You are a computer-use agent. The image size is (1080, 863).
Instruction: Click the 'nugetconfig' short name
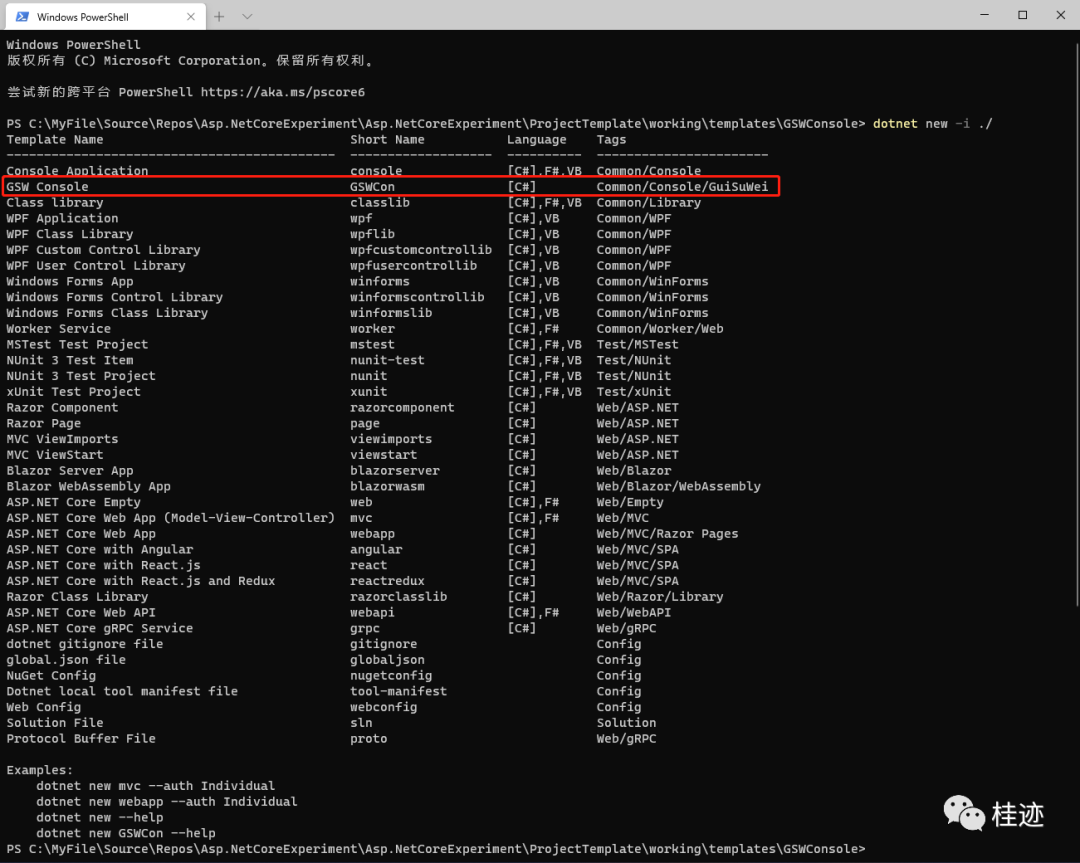click(391, 676)
